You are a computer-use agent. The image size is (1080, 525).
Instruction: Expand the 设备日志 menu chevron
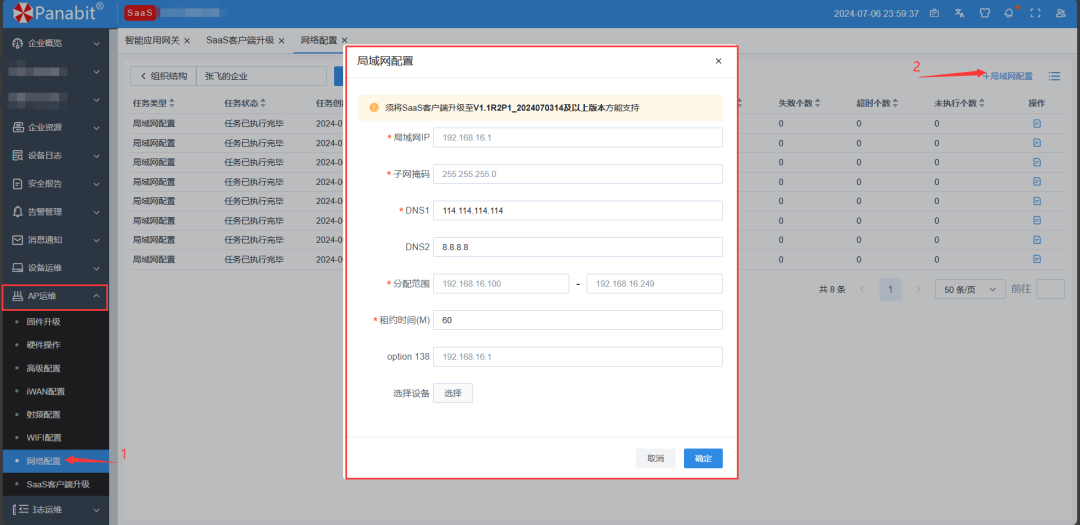[96, 156]
